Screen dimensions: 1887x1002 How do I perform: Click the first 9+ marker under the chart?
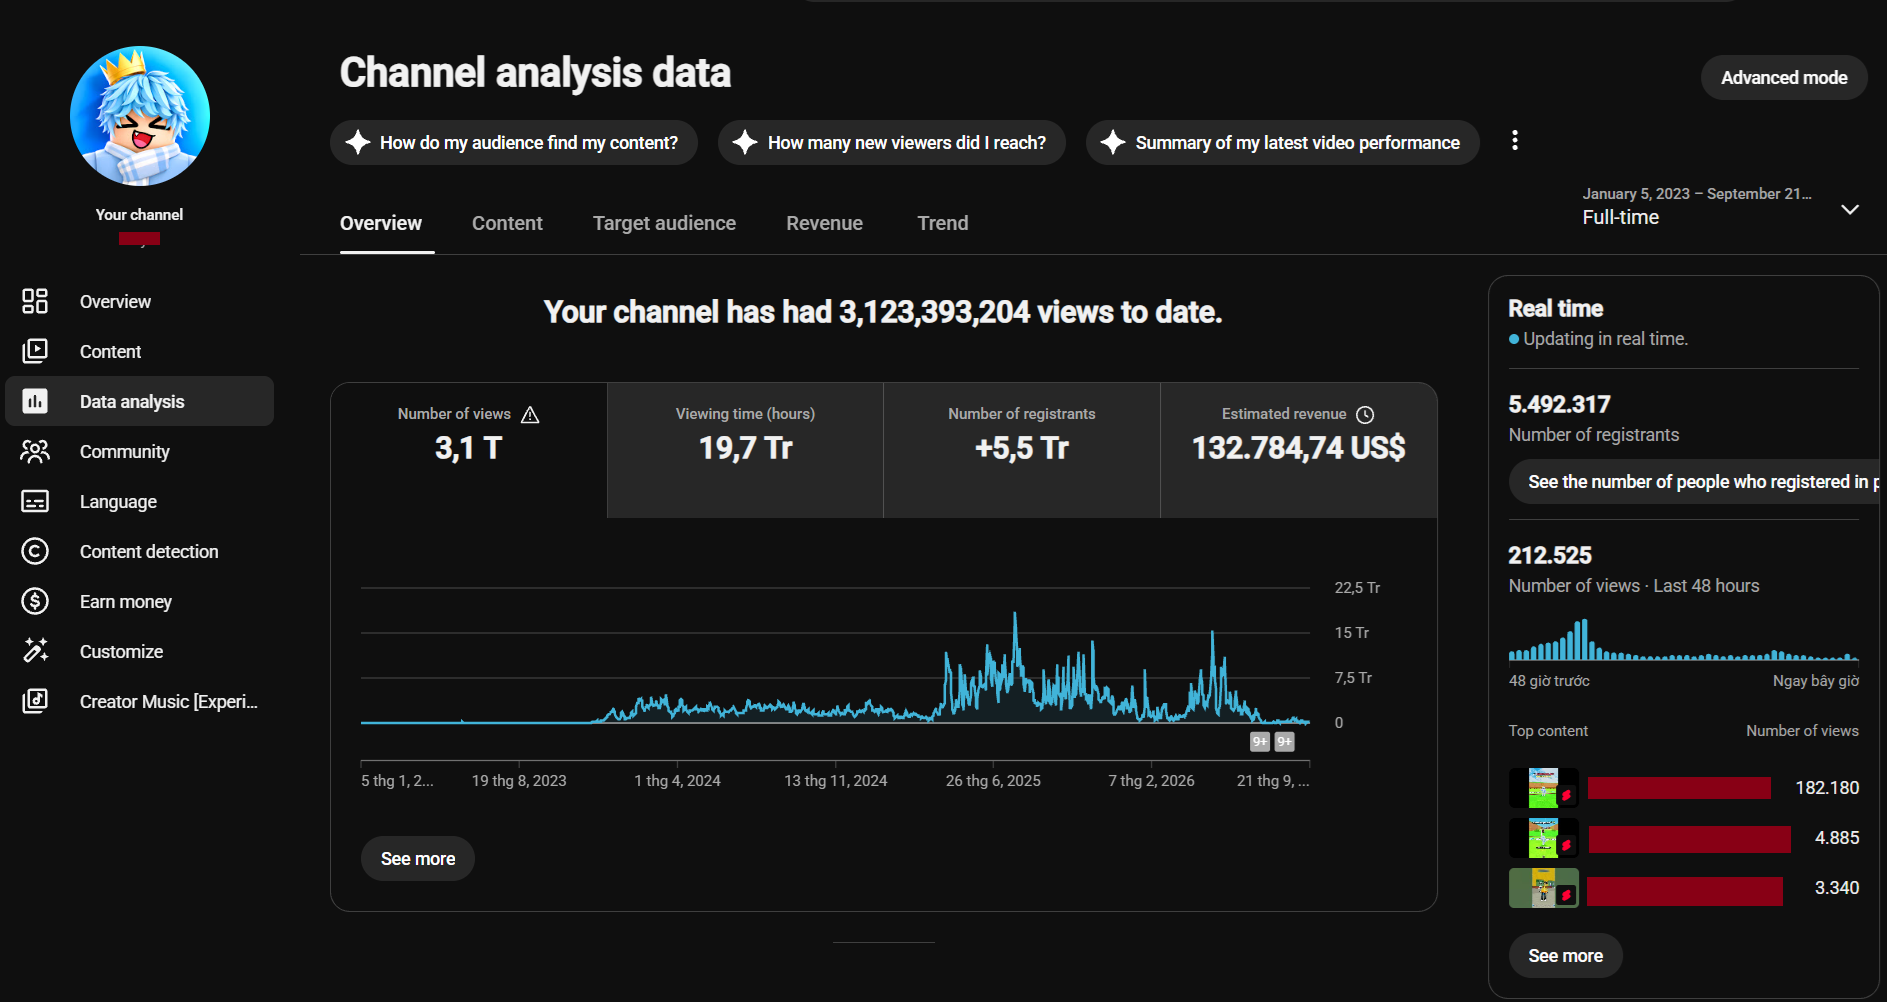(1260, 742)
